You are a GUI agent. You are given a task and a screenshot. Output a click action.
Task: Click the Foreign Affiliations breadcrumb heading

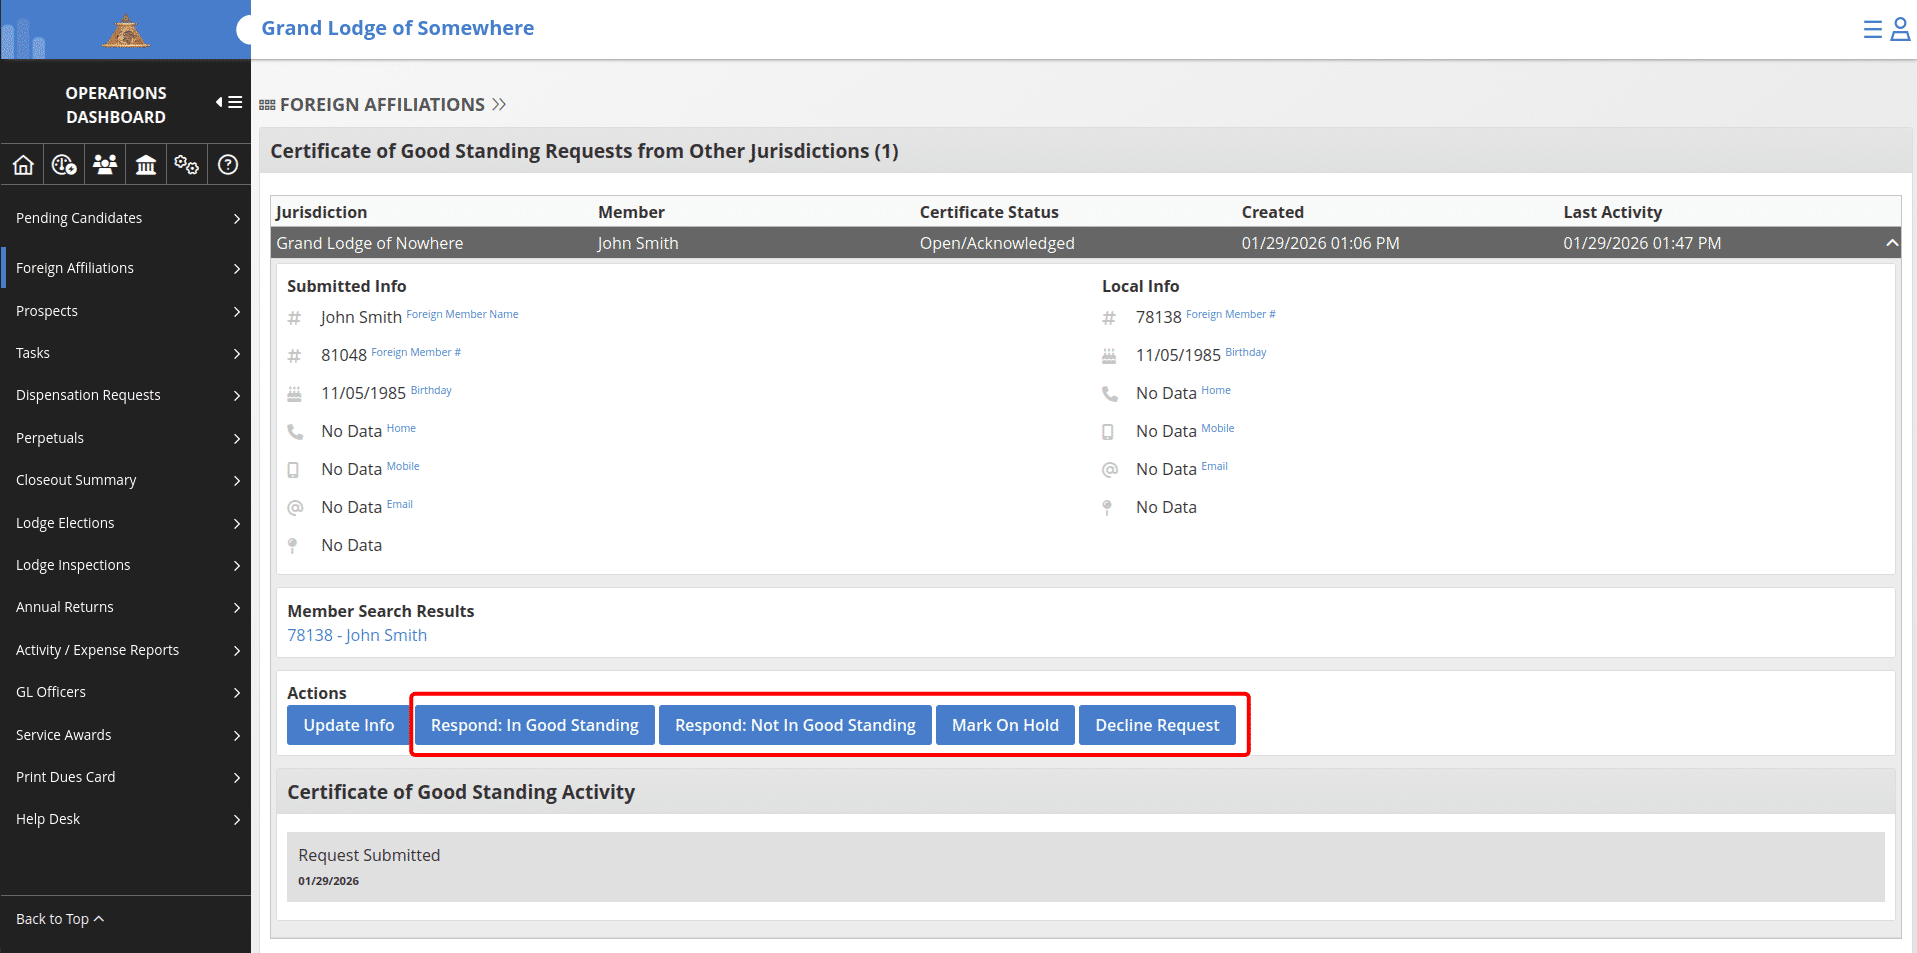tap(382, 105)
